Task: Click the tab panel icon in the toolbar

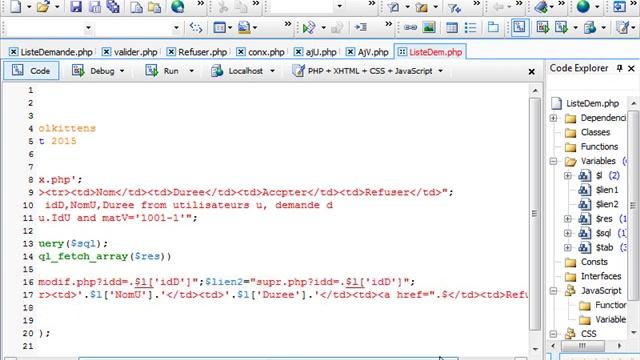Action: click(493, 27)
